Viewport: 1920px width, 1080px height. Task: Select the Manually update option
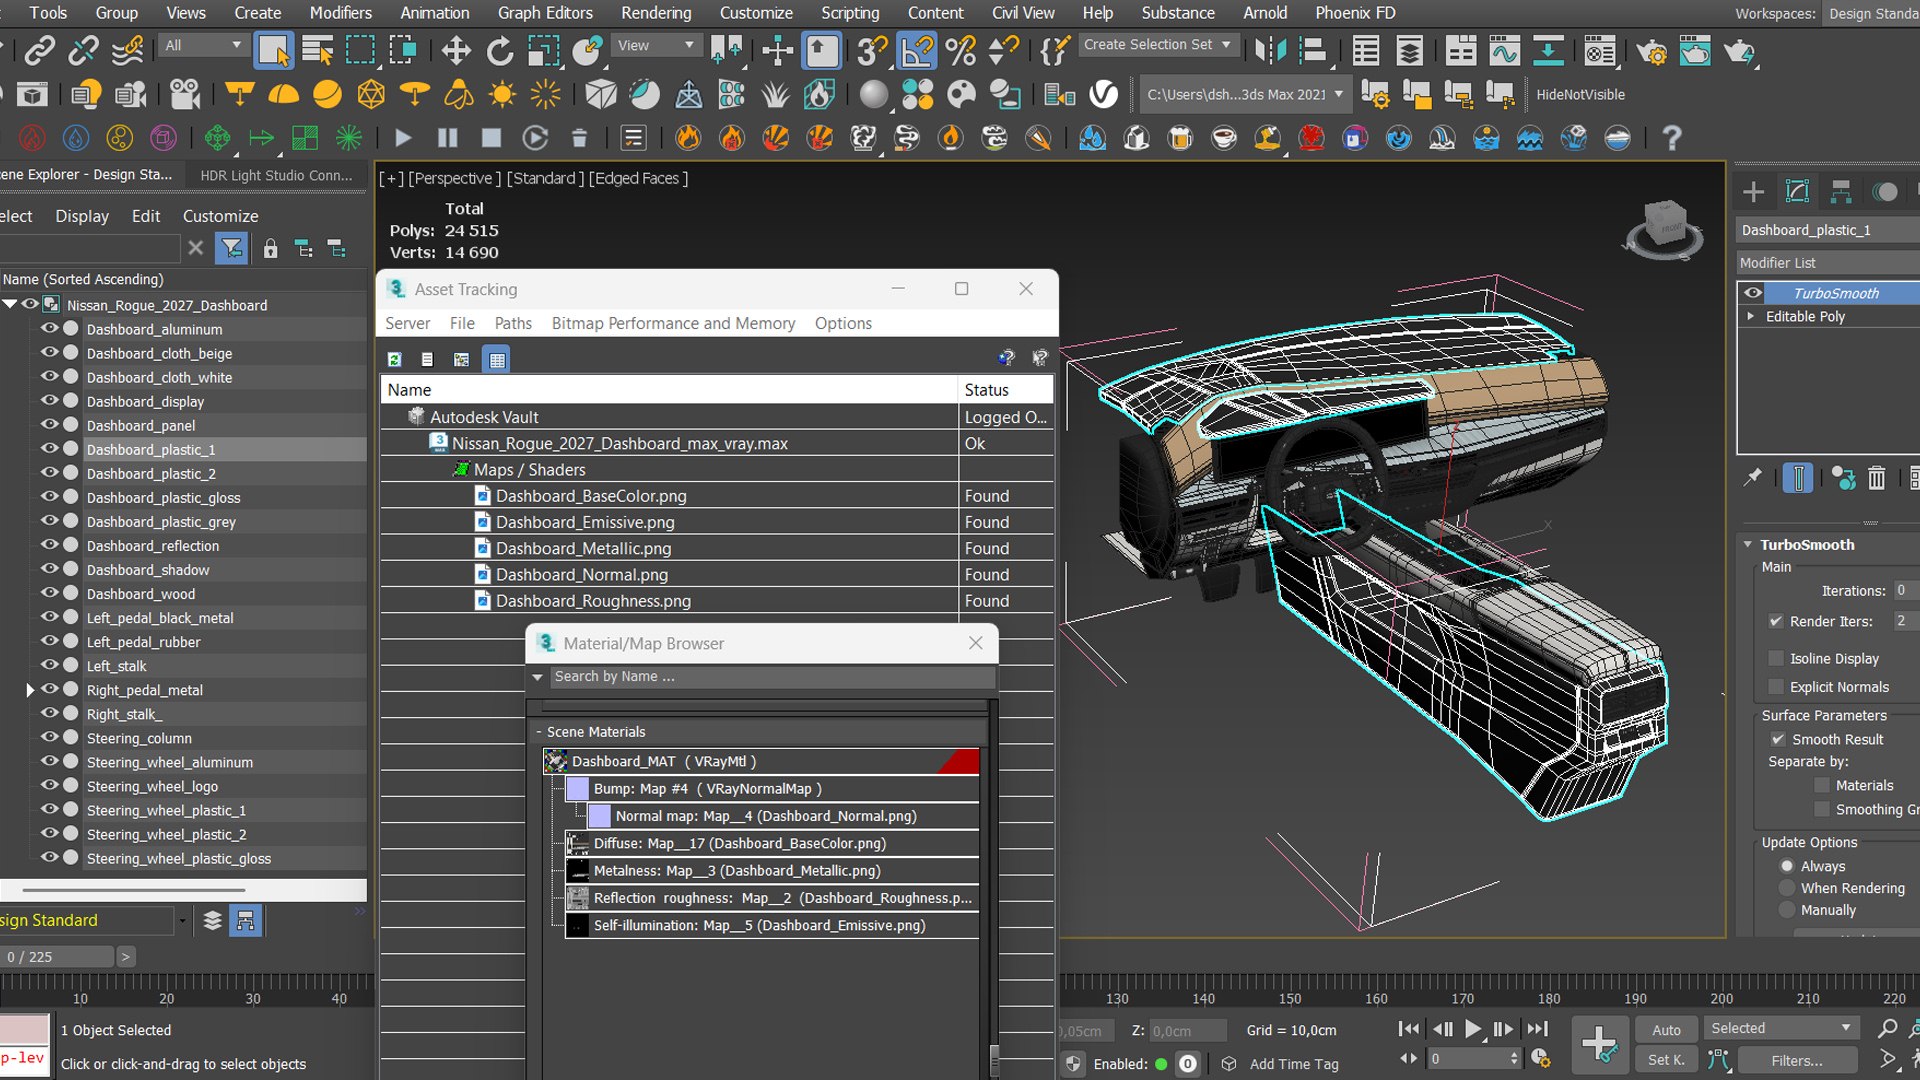tap(1787, 910)
